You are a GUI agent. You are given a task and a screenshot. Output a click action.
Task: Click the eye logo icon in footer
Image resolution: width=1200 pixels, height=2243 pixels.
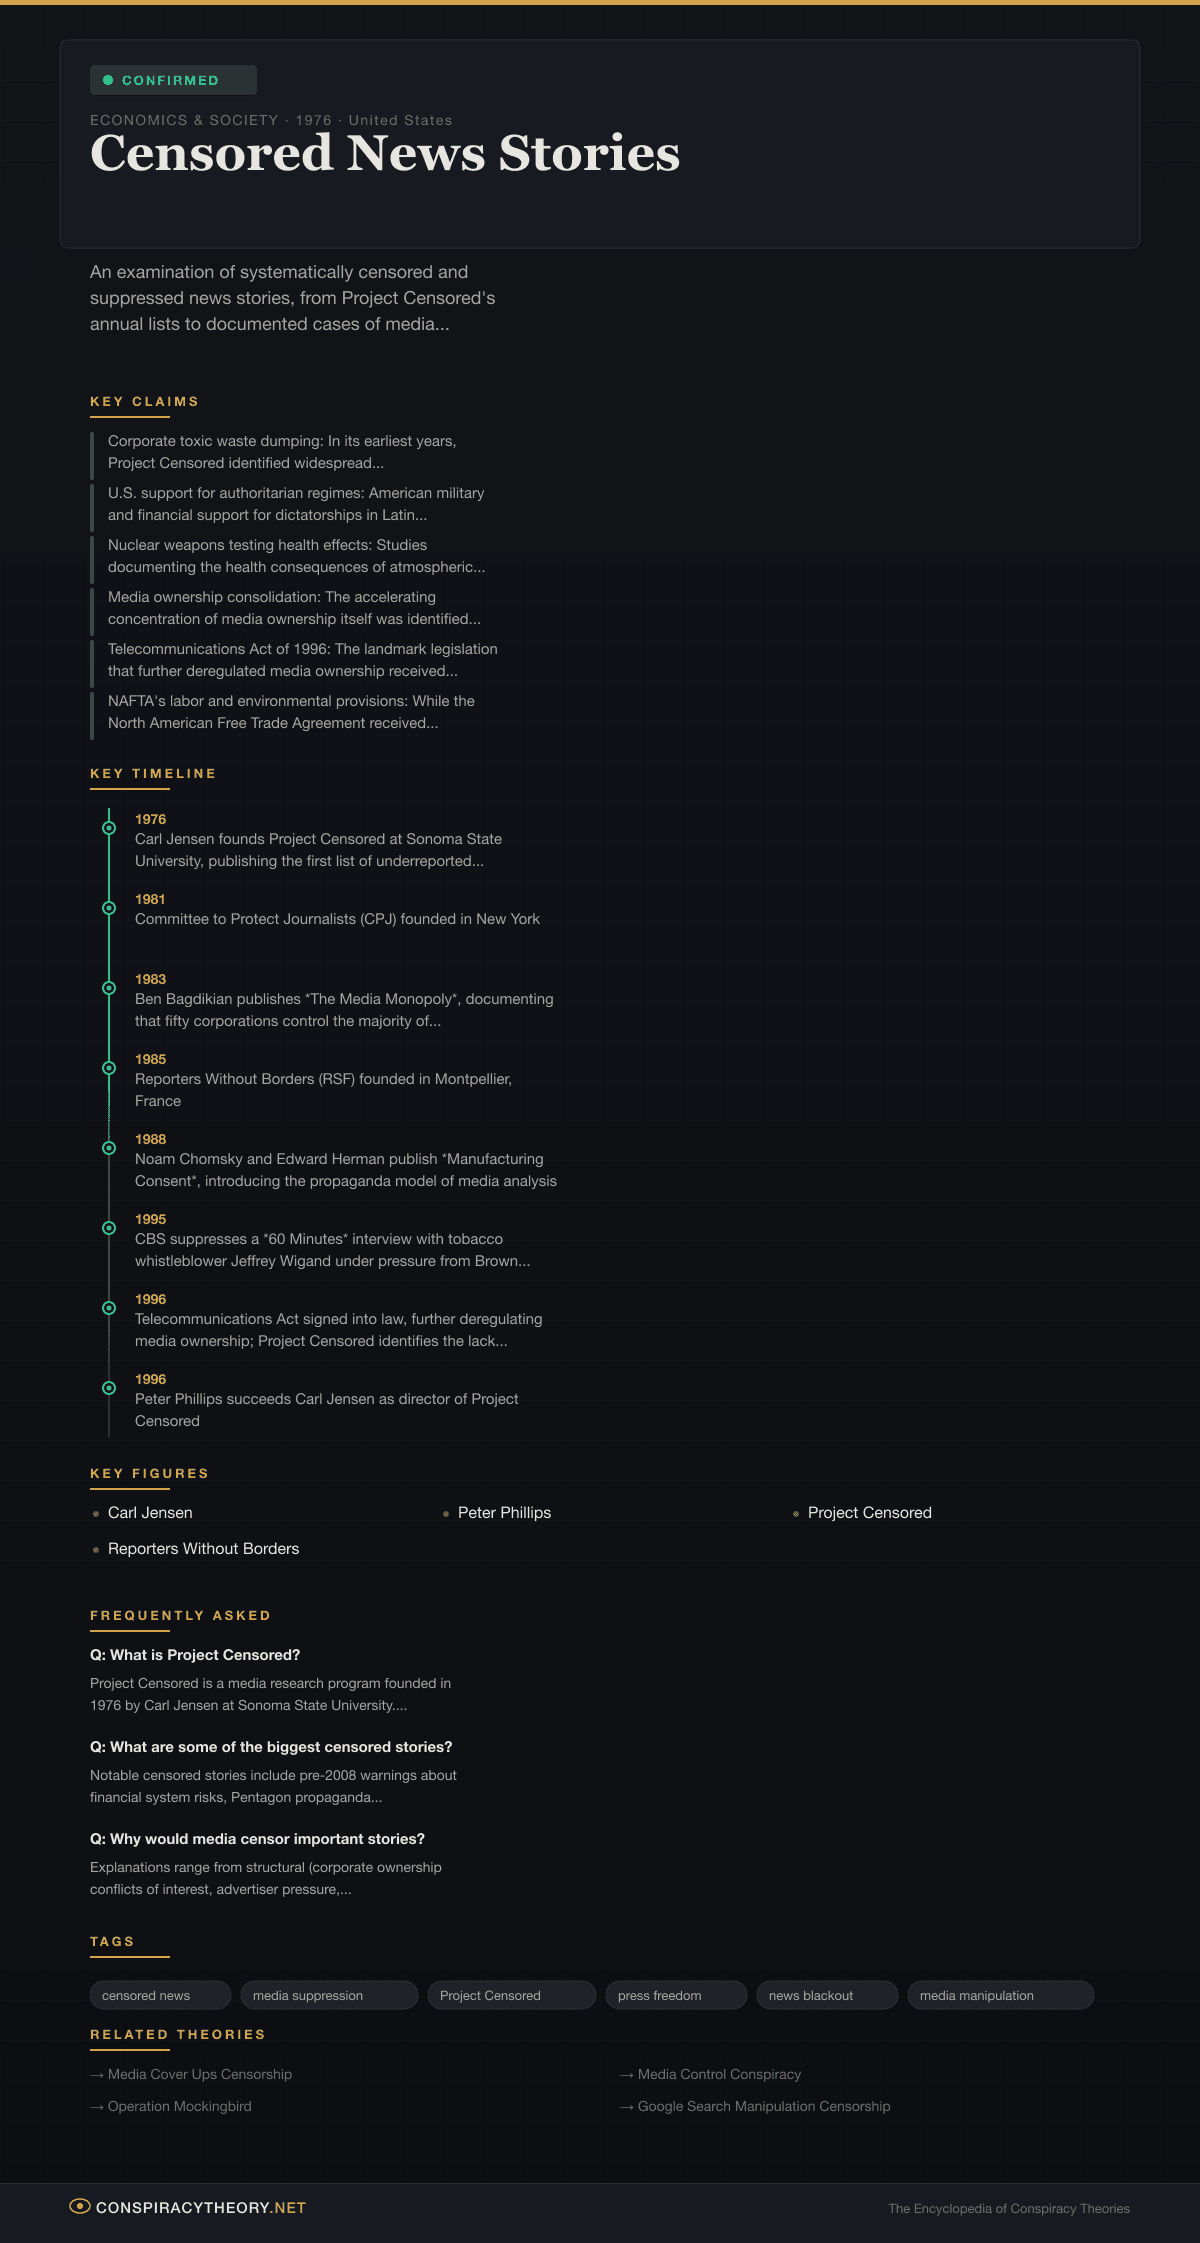[80, 2206]
